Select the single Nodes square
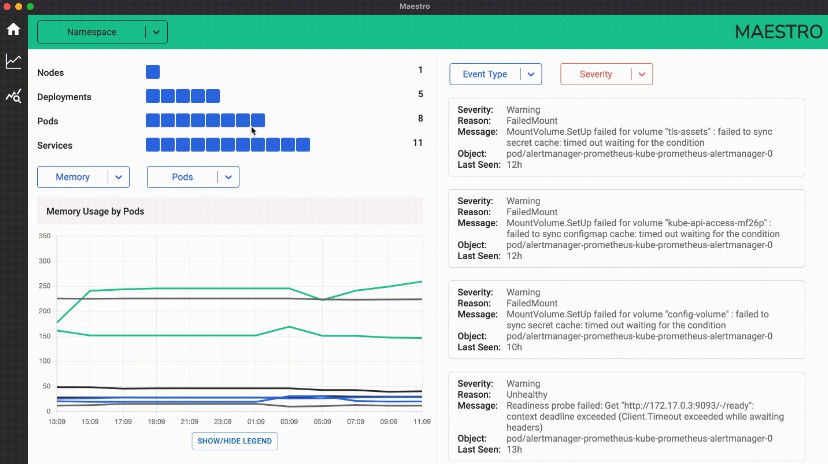Screen dimensions: 828x464 153,72
